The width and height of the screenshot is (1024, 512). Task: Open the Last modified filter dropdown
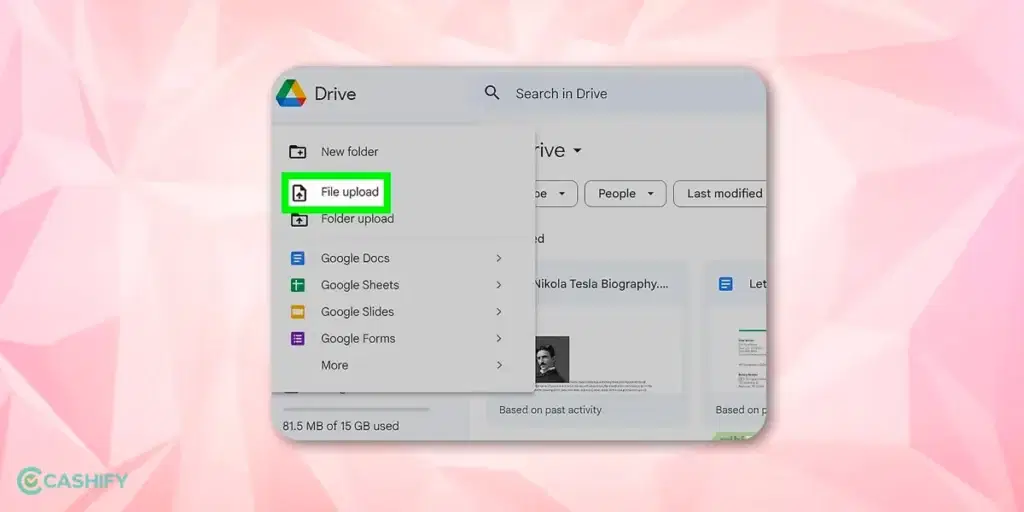pyautogui.click(x=720, y=193)
